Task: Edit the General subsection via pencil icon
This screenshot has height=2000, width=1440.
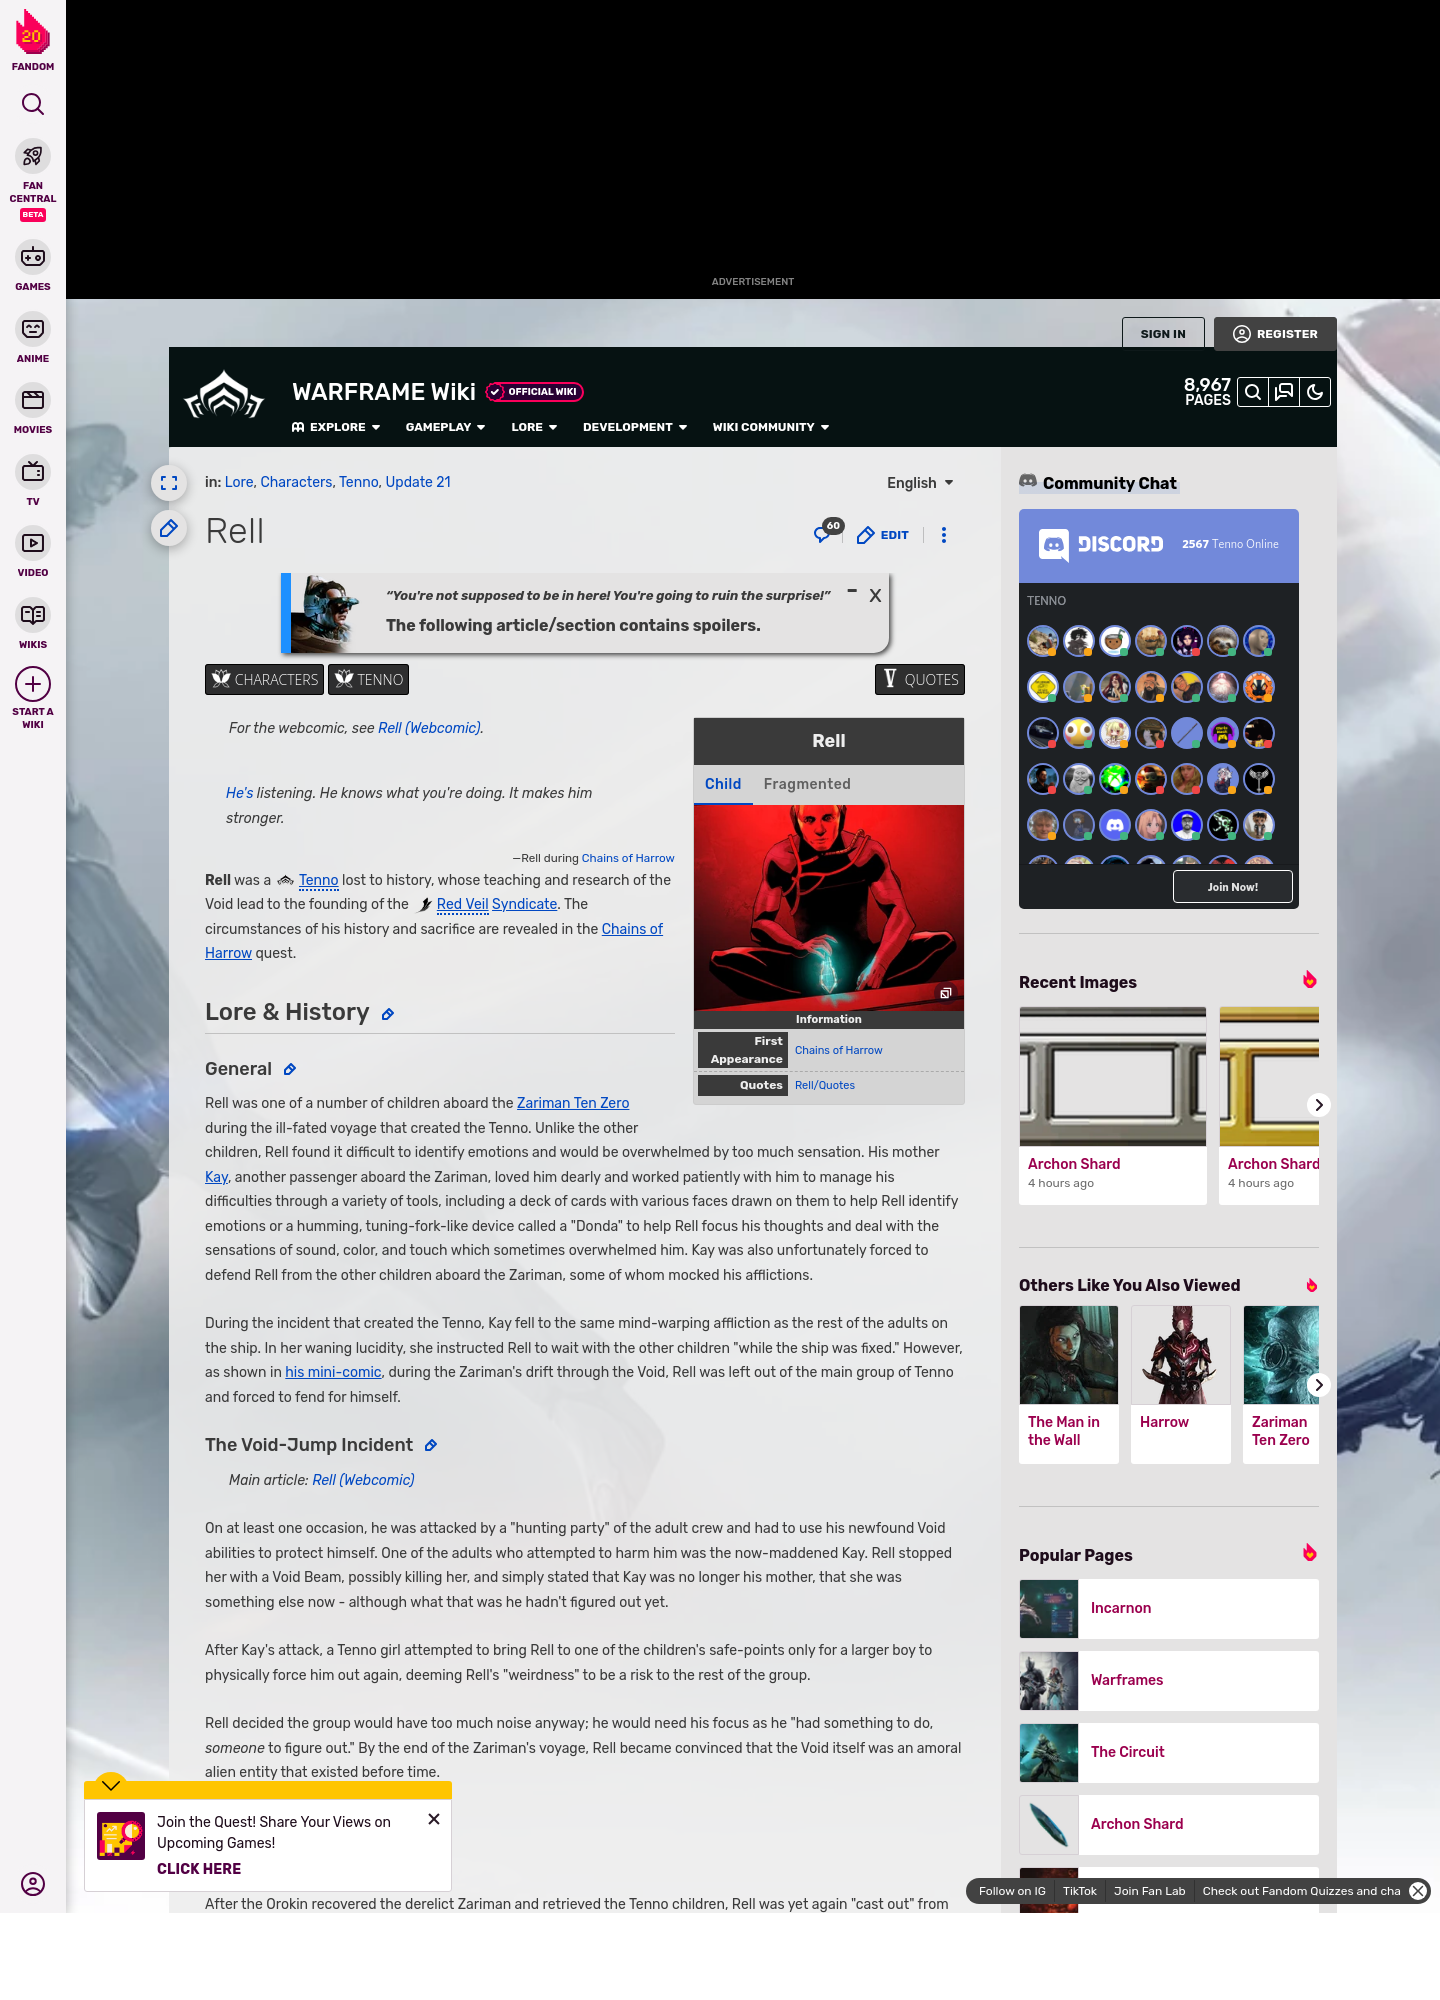Action: 290,1070
